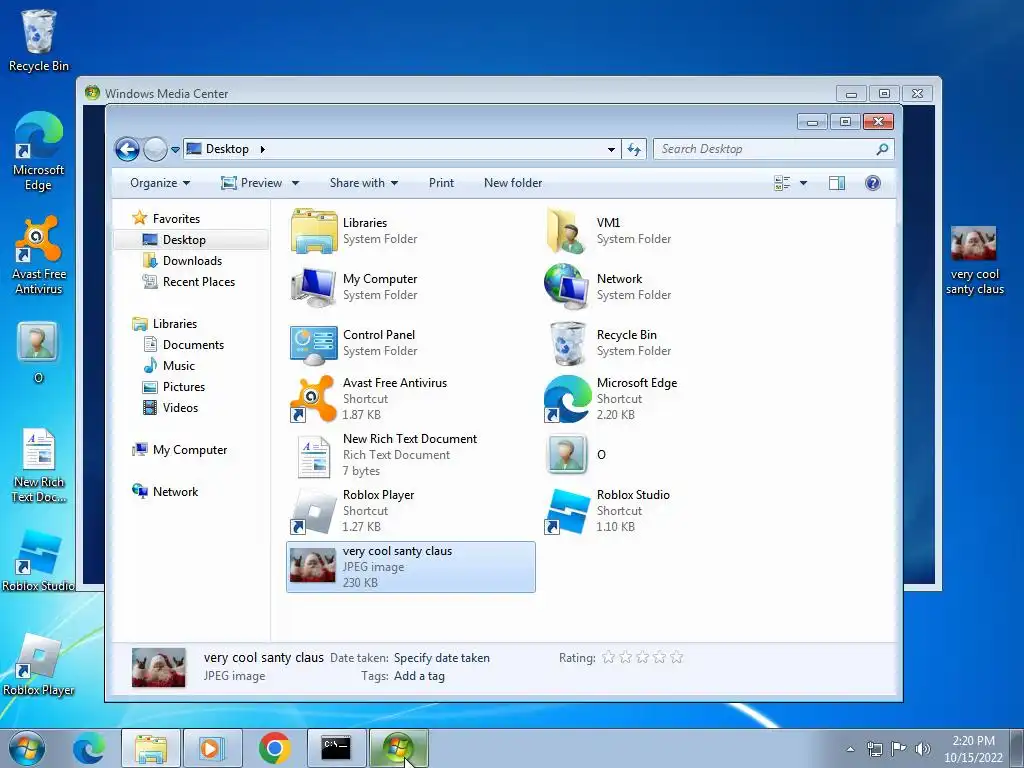Open Downloads in navigation pane
The image size is (1024, 768).
[x=182, y=261]
